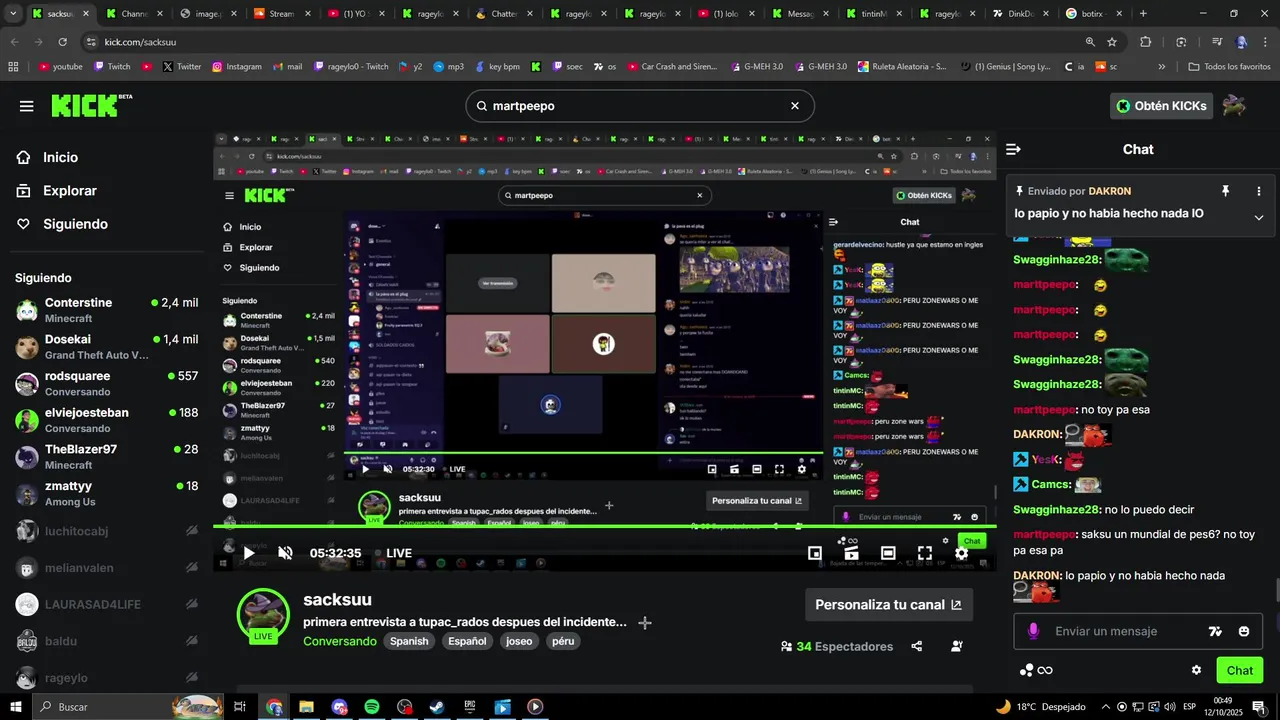Open Spotify from the Windows taskbar
The width and height of the screenshot is (1280, 720).
[371, 707]
